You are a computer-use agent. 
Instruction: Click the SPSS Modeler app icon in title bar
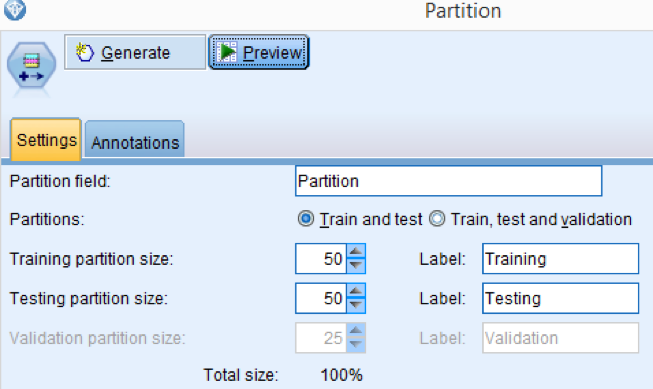(x=15, y=10)
